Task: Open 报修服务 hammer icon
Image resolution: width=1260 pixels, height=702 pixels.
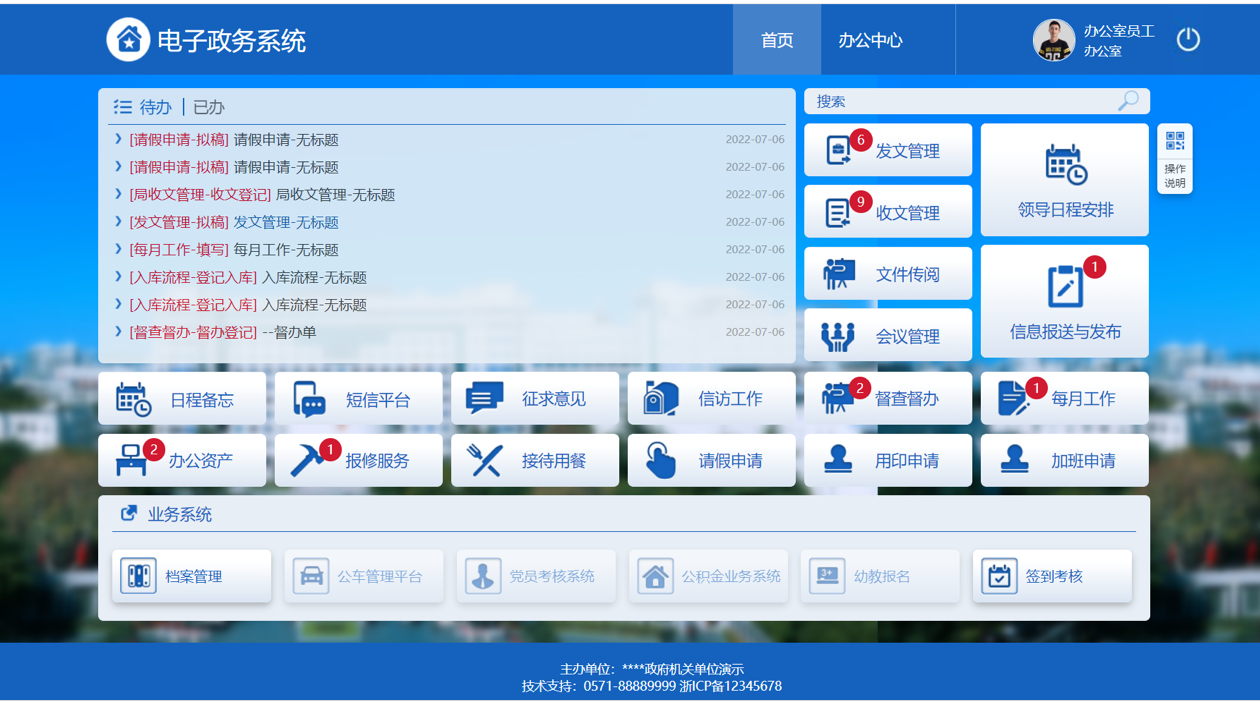Action: click(x=306, y=461)
